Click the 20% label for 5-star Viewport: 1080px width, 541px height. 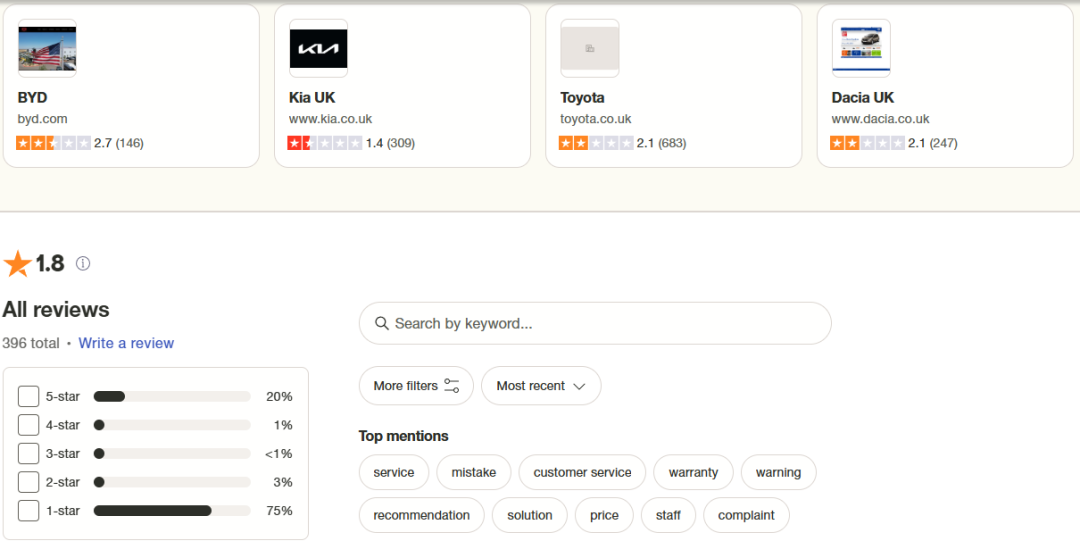(x=280, y=396)
